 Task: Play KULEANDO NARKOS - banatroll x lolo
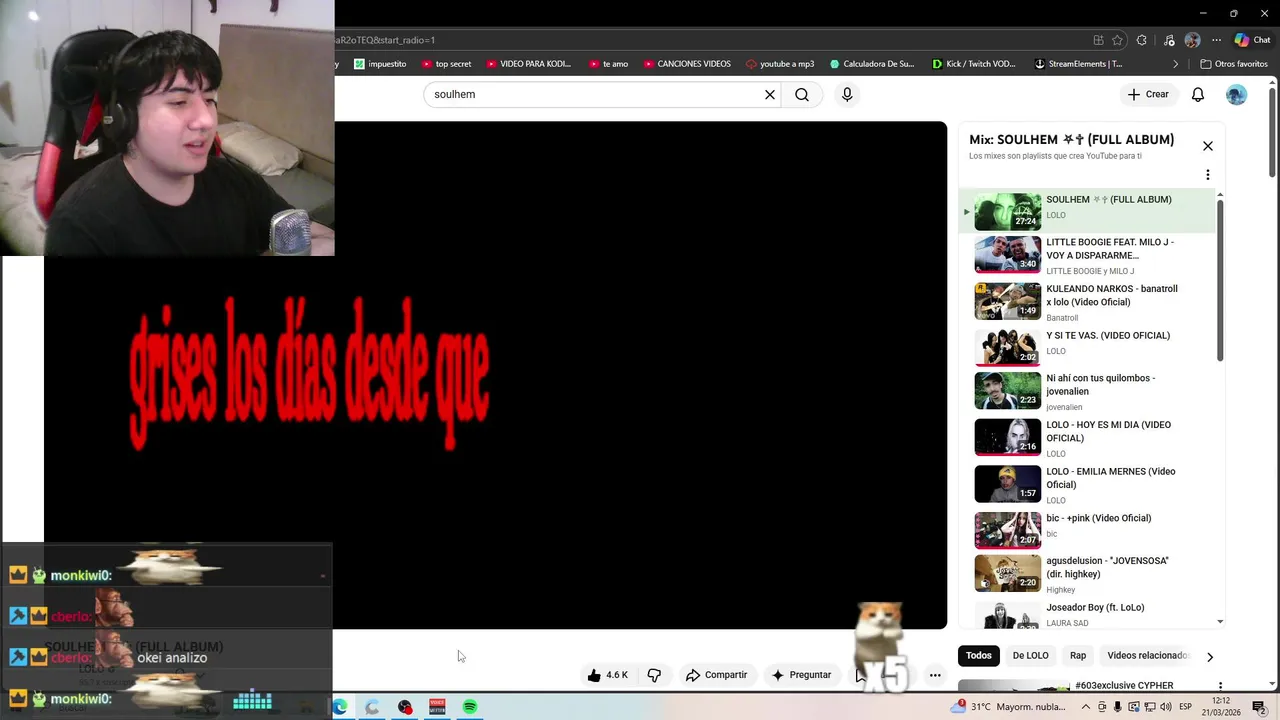click(1087, 302)
